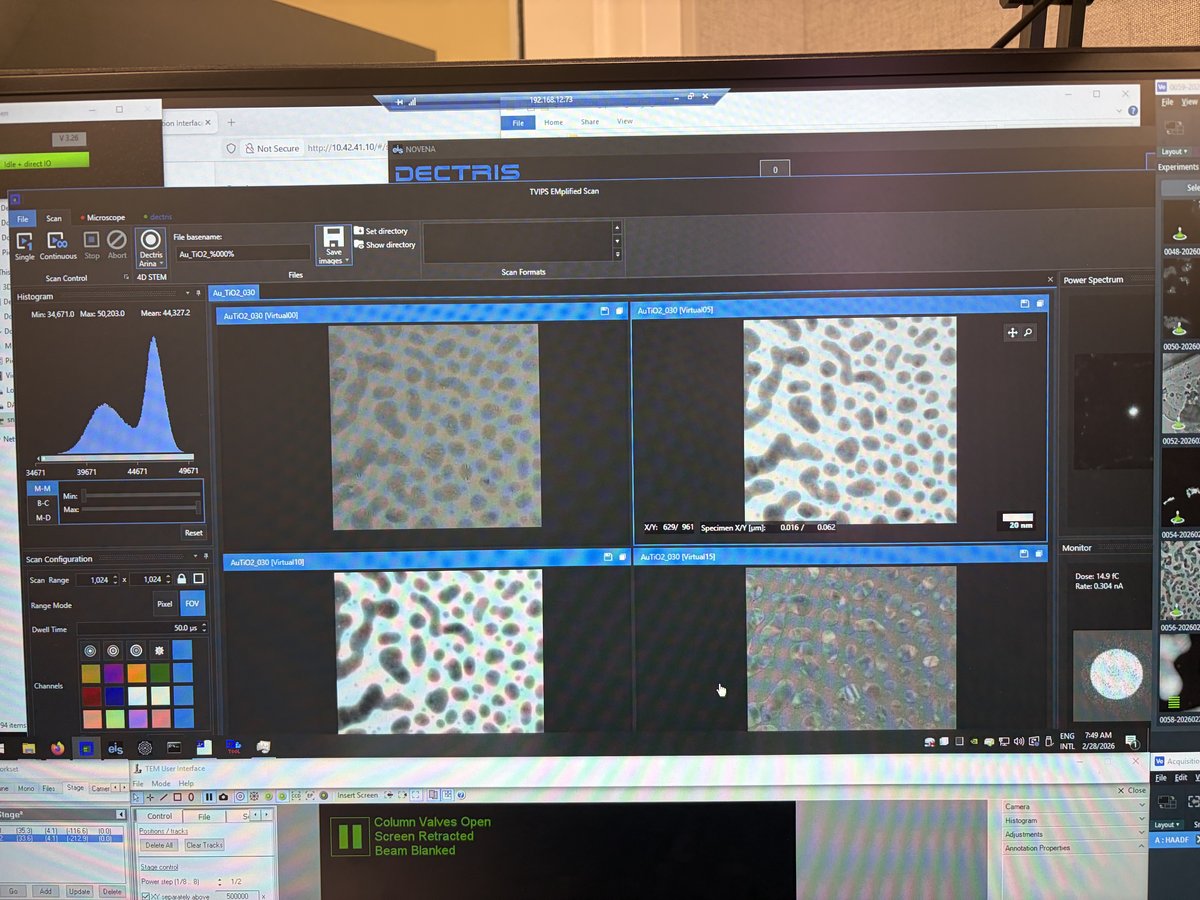
Task: Abort the current scan
Action: [x=116, y=239]
